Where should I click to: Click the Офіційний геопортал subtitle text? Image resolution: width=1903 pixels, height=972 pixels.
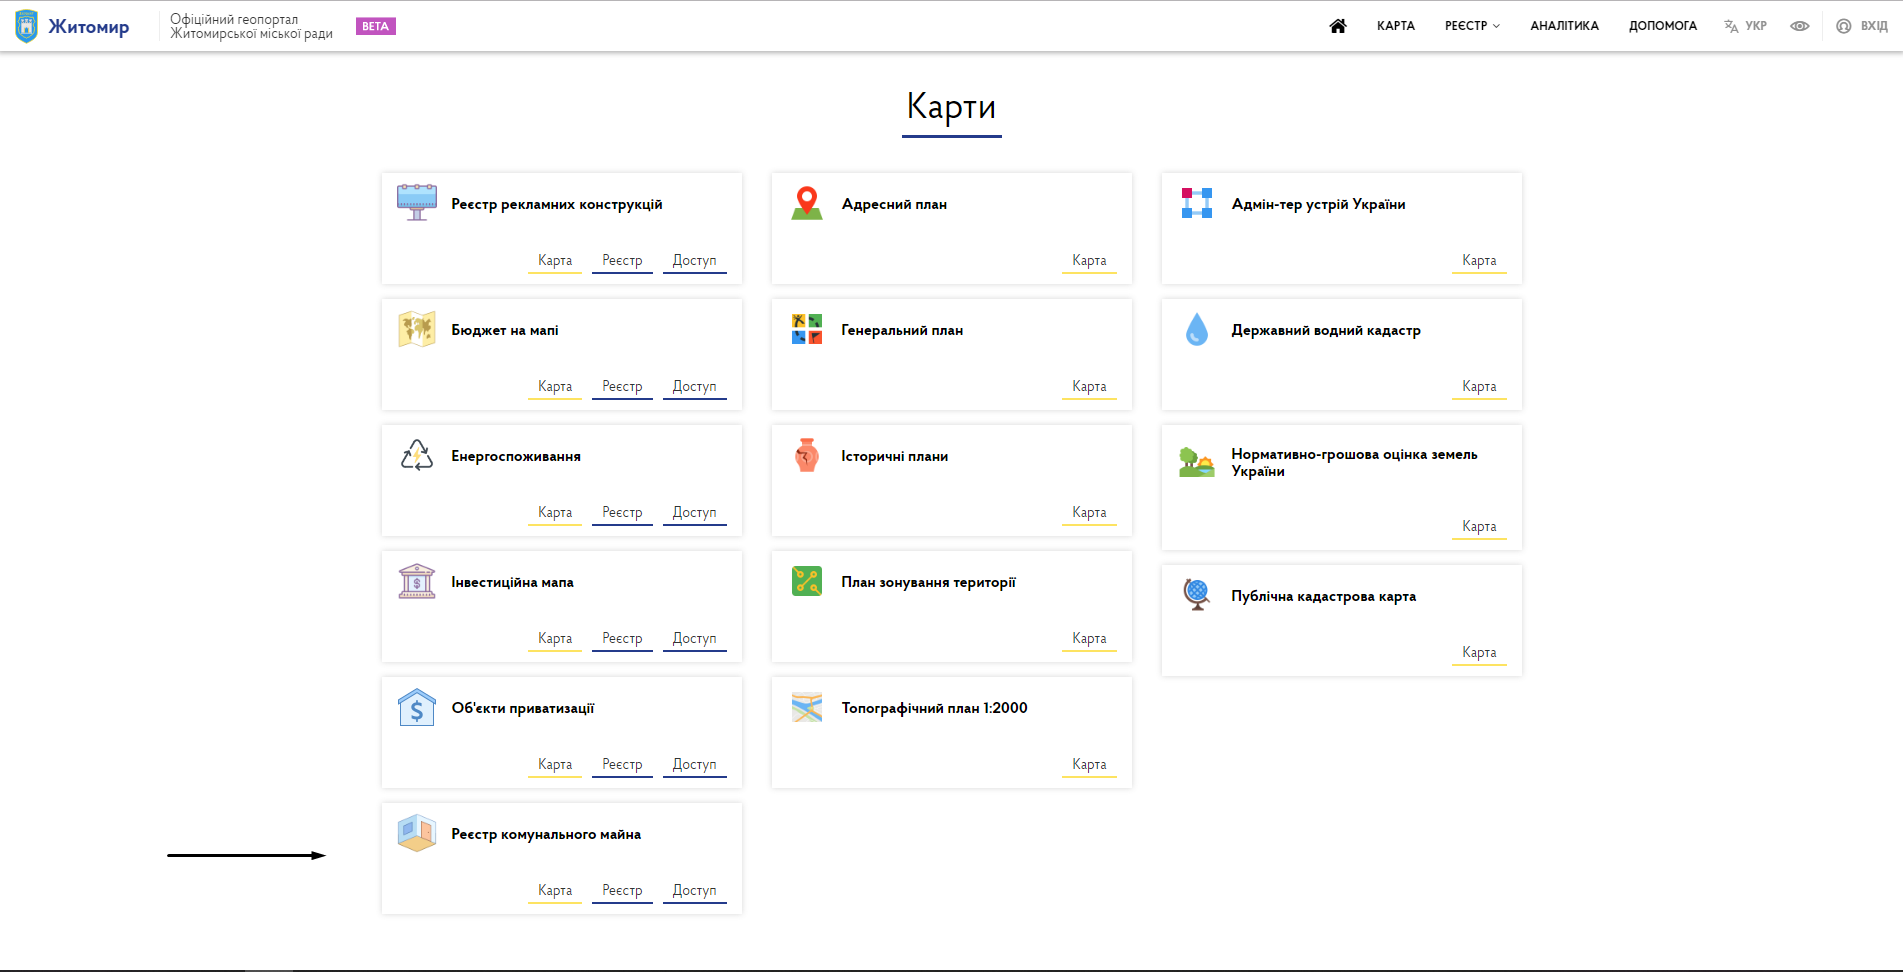[251, 26]
